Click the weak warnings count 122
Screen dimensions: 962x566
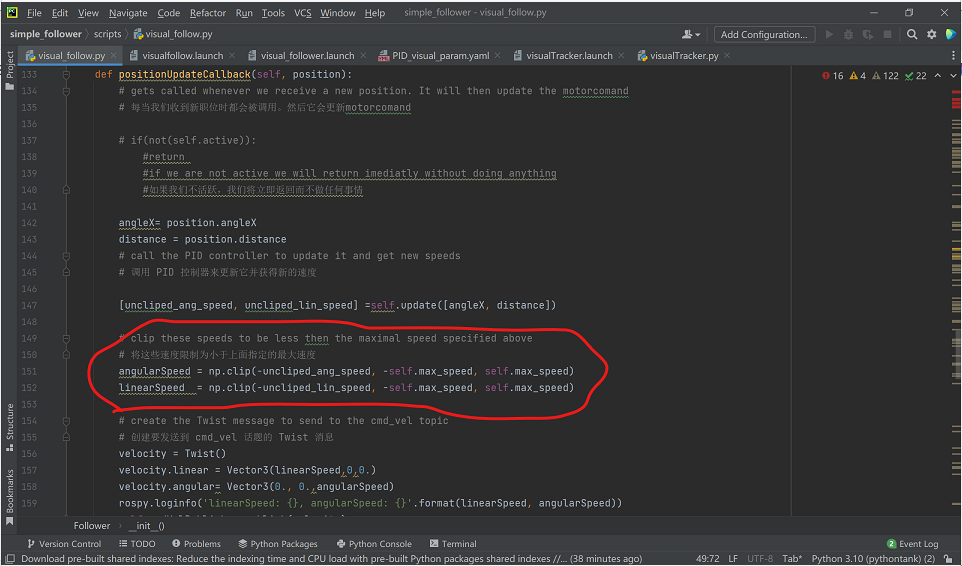pyautogui.click(x=885, y=75)
